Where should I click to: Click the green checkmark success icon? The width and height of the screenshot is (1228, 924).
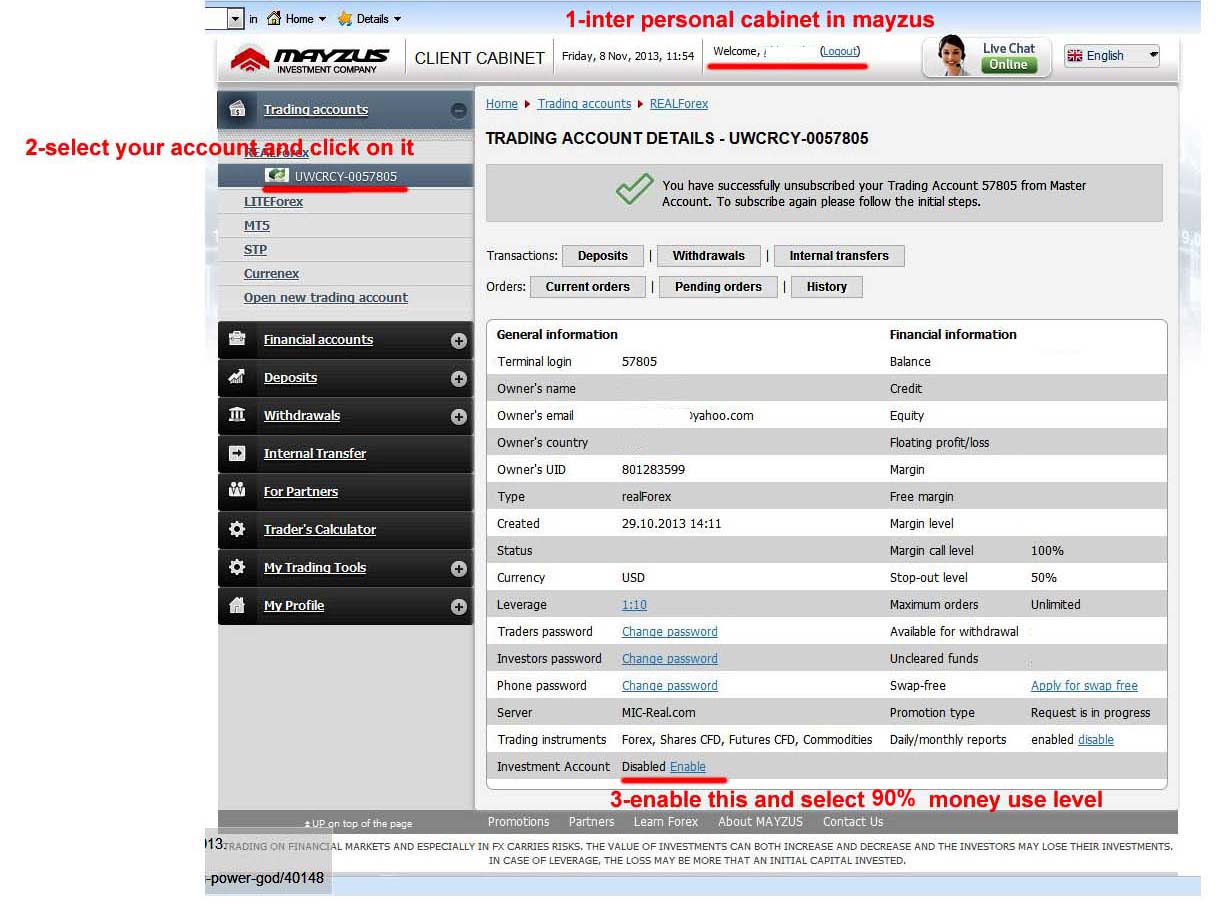(x=635, y=188)
